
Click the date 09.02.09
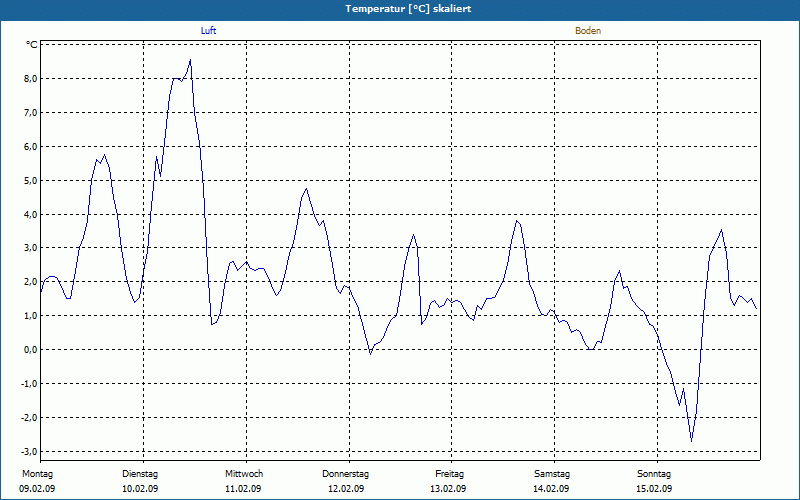(37, 489)
